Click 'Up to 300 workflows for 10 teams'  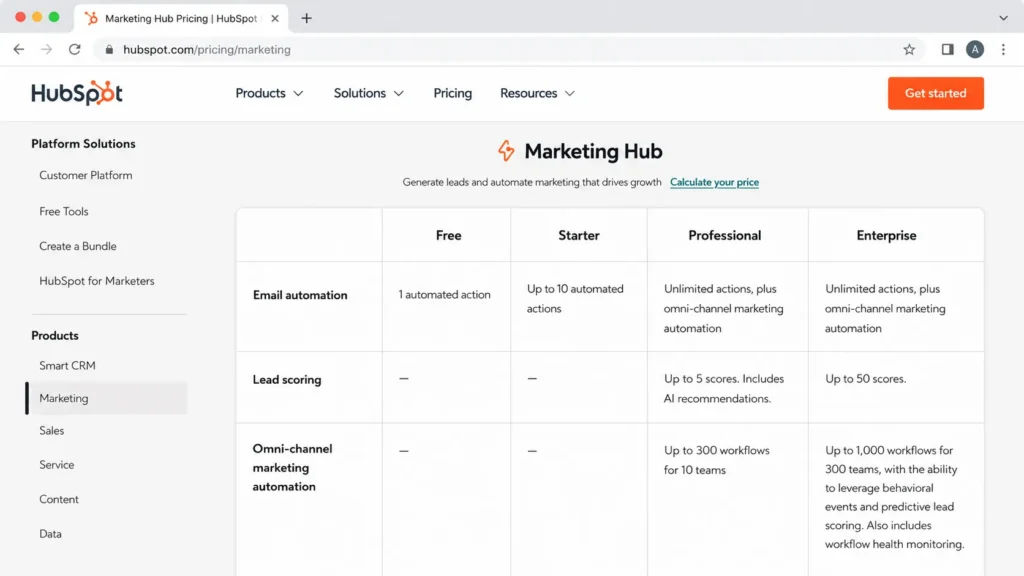(716, 460)
